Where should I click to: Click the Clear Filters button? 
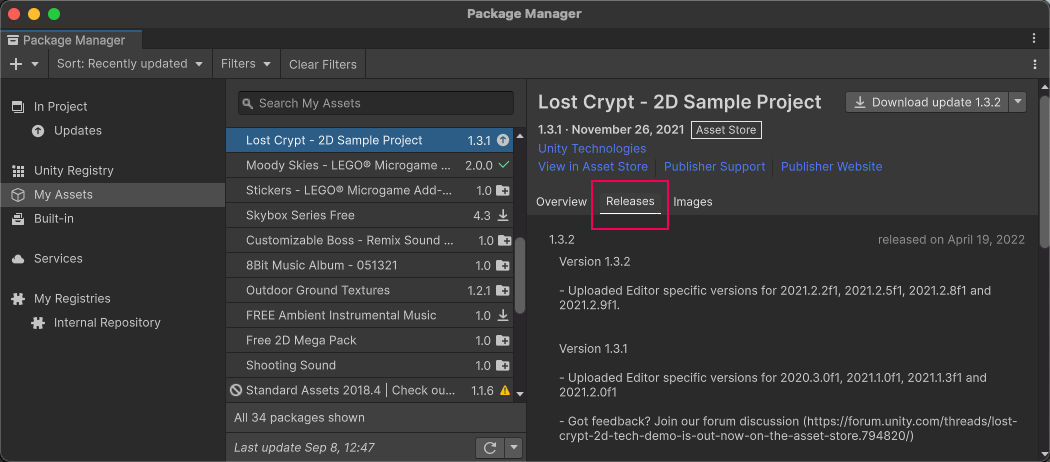[322, 64]
